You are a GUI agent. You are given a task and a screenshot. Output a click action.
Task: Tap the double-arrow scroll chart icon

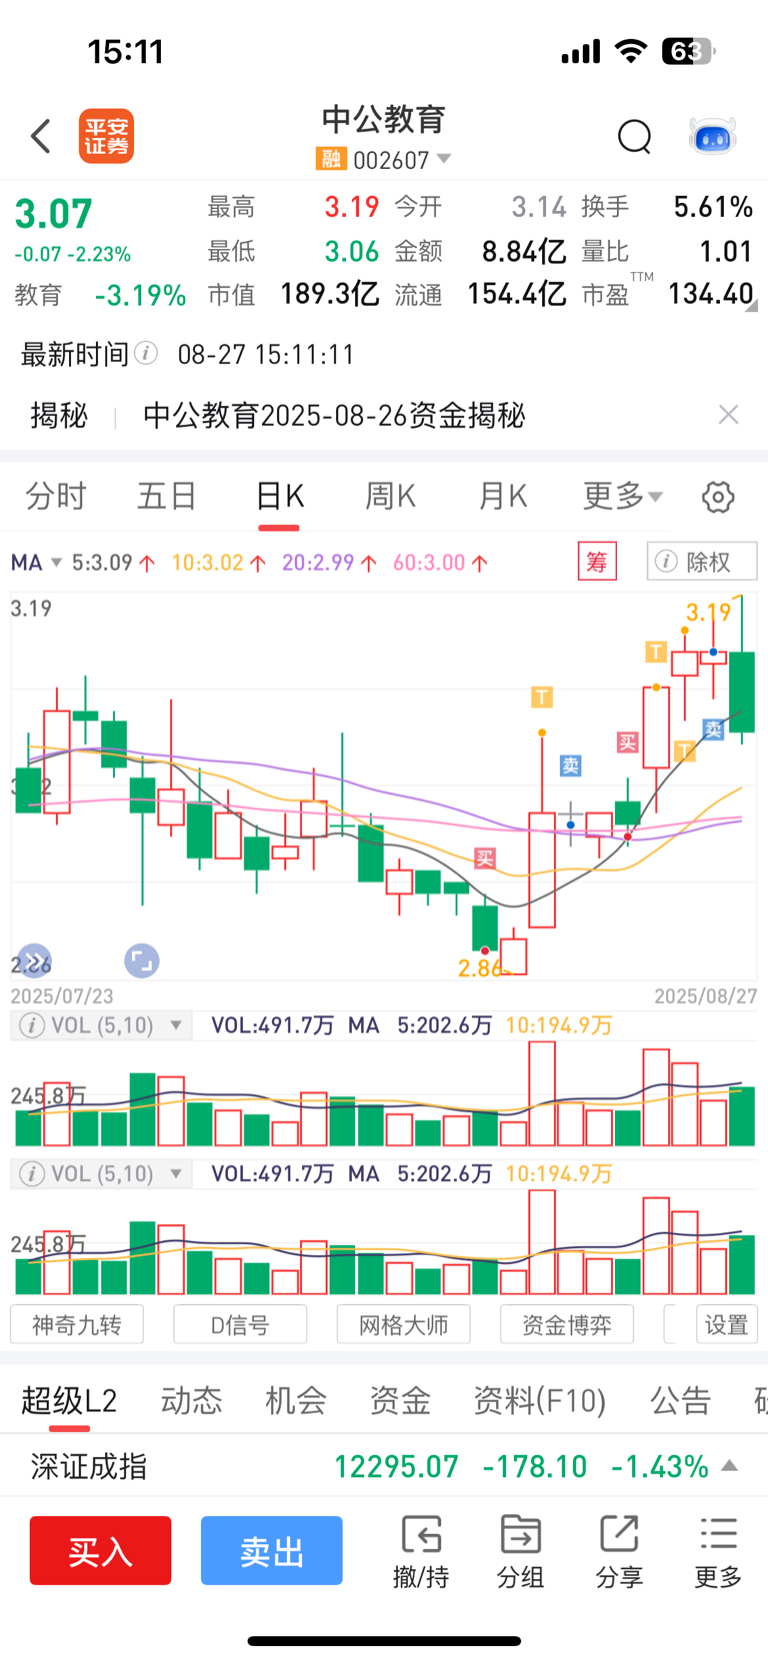34,960
